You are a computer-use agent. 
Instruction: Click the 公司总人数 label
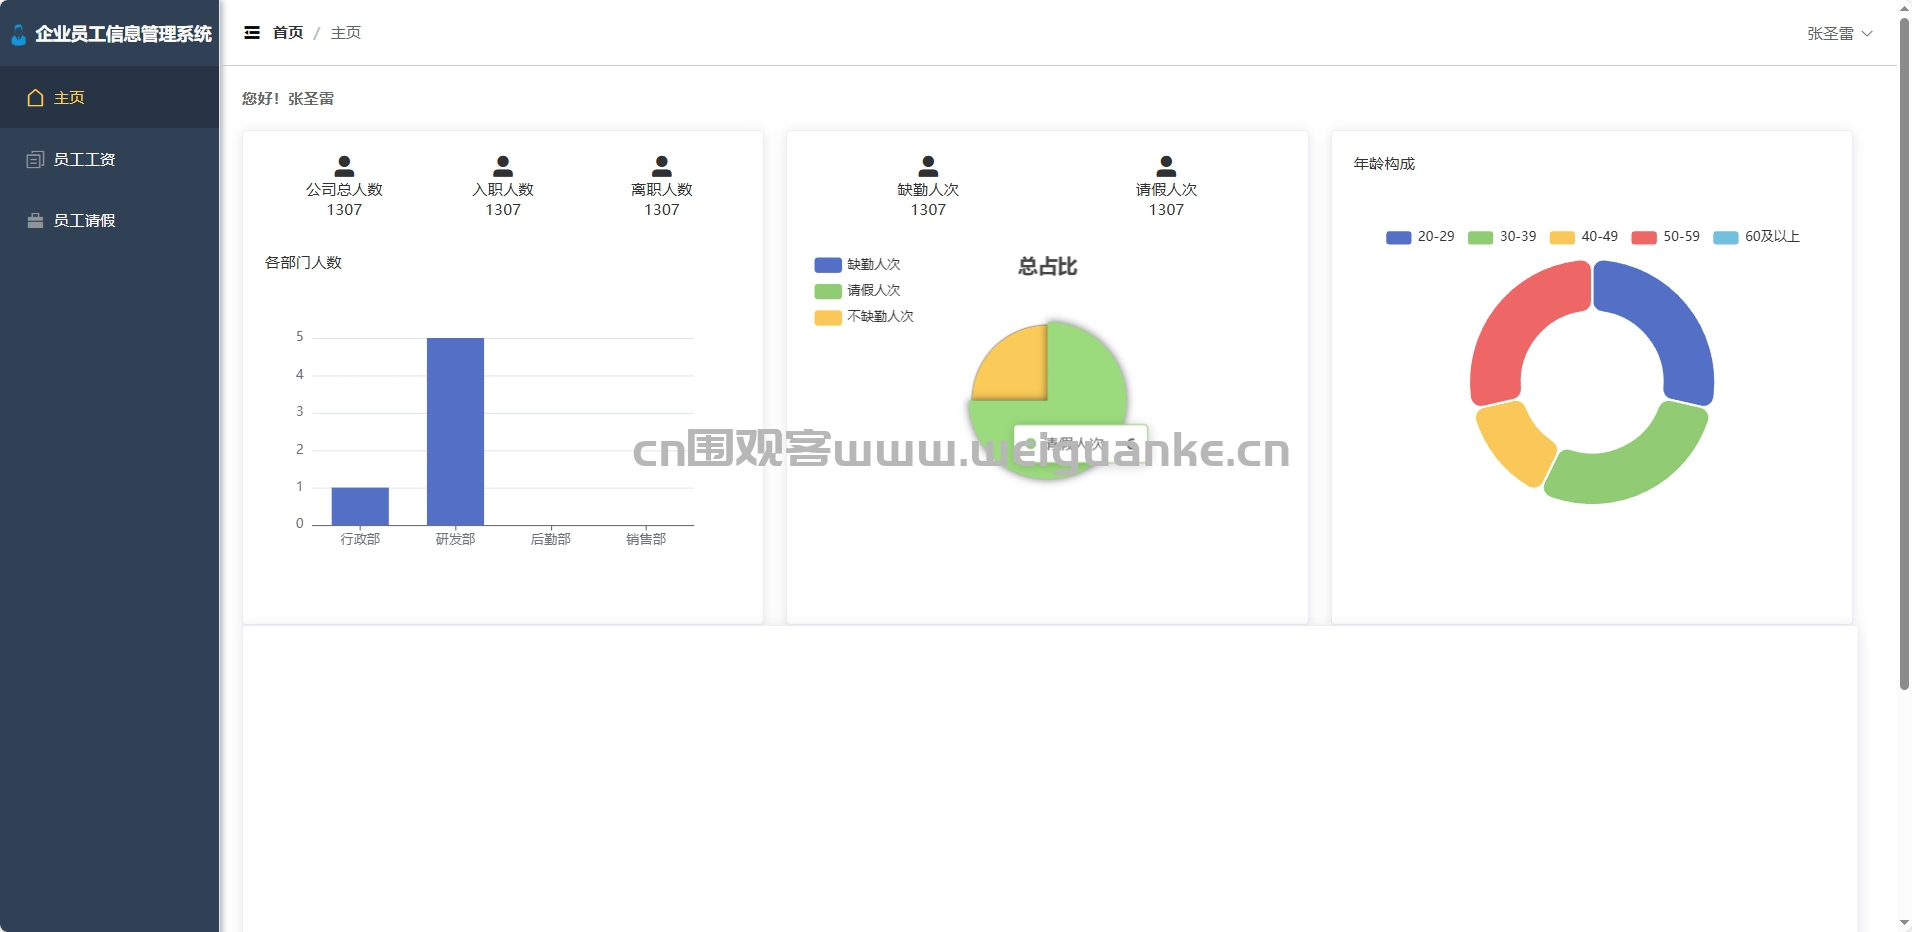pyautogui.click(x=344, y=189)
